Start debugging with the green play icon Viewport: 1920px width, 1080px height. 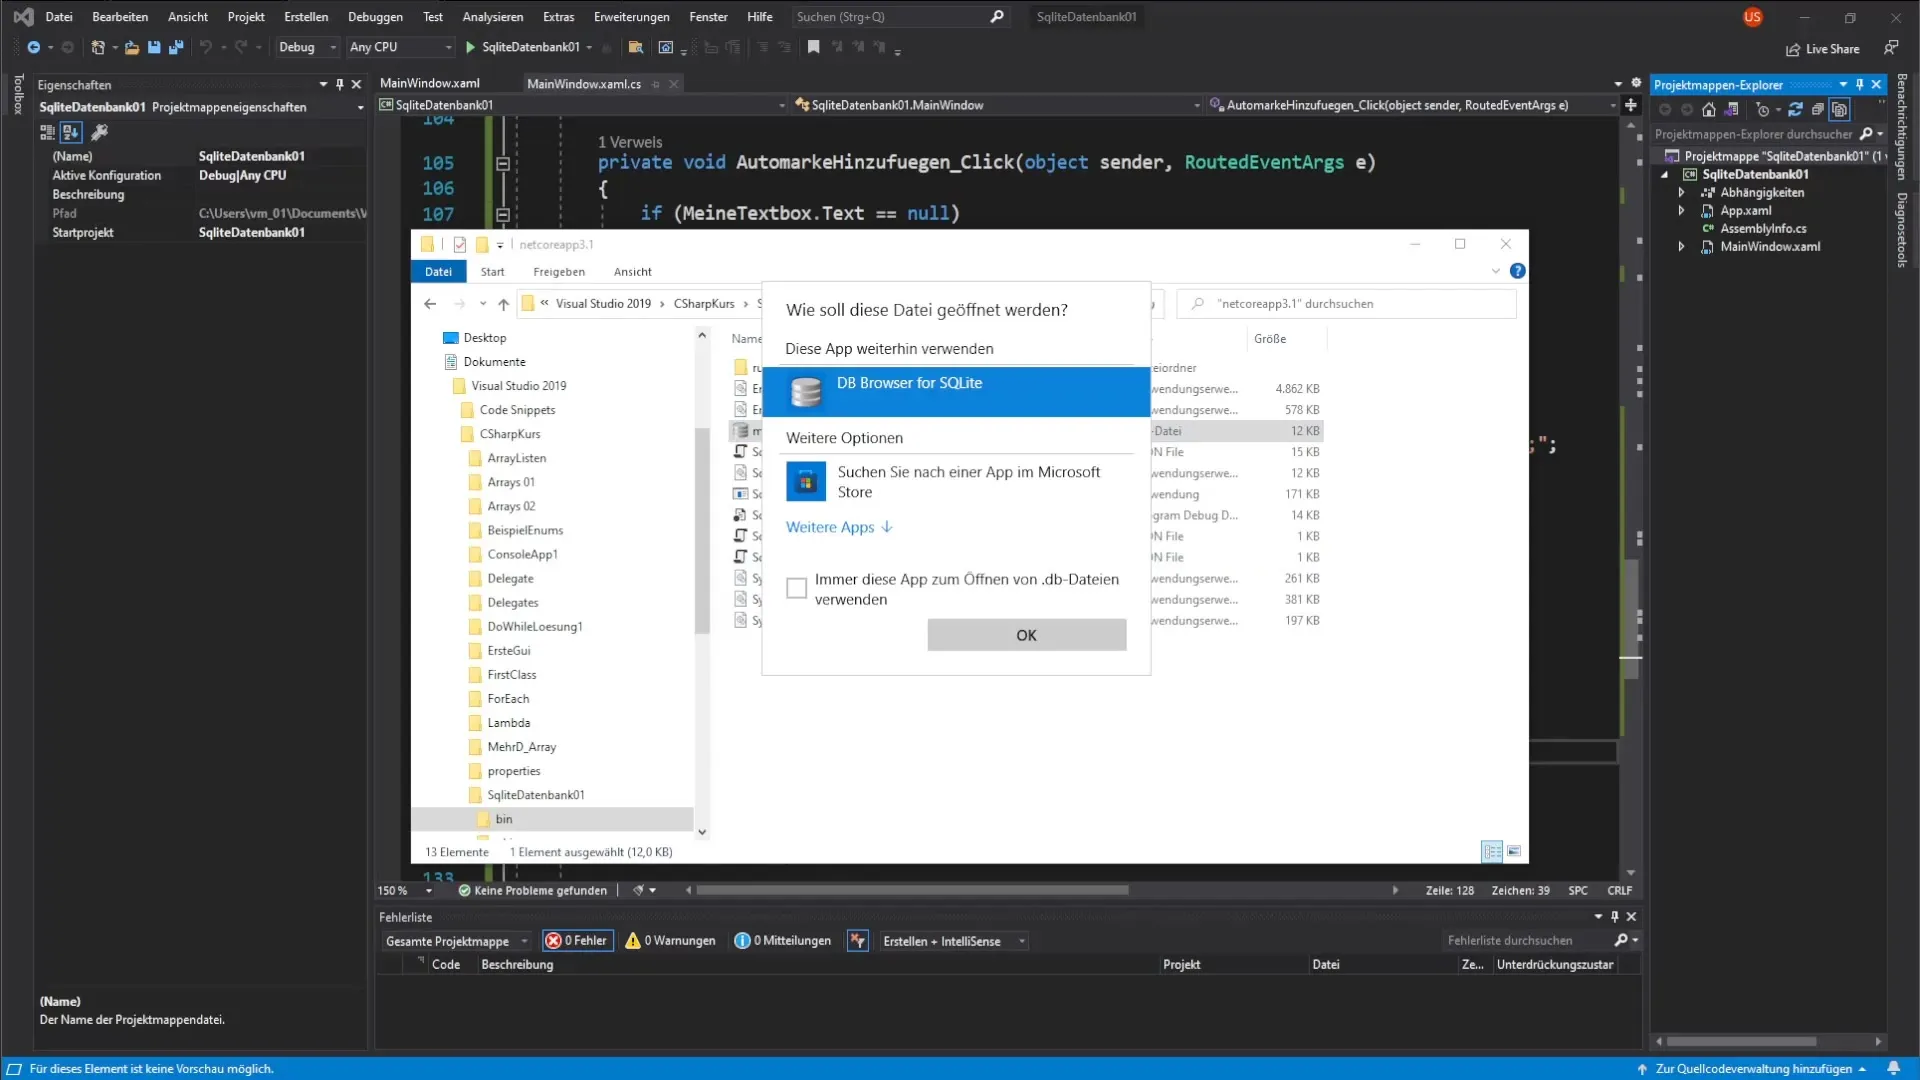(x=470, y=47)
